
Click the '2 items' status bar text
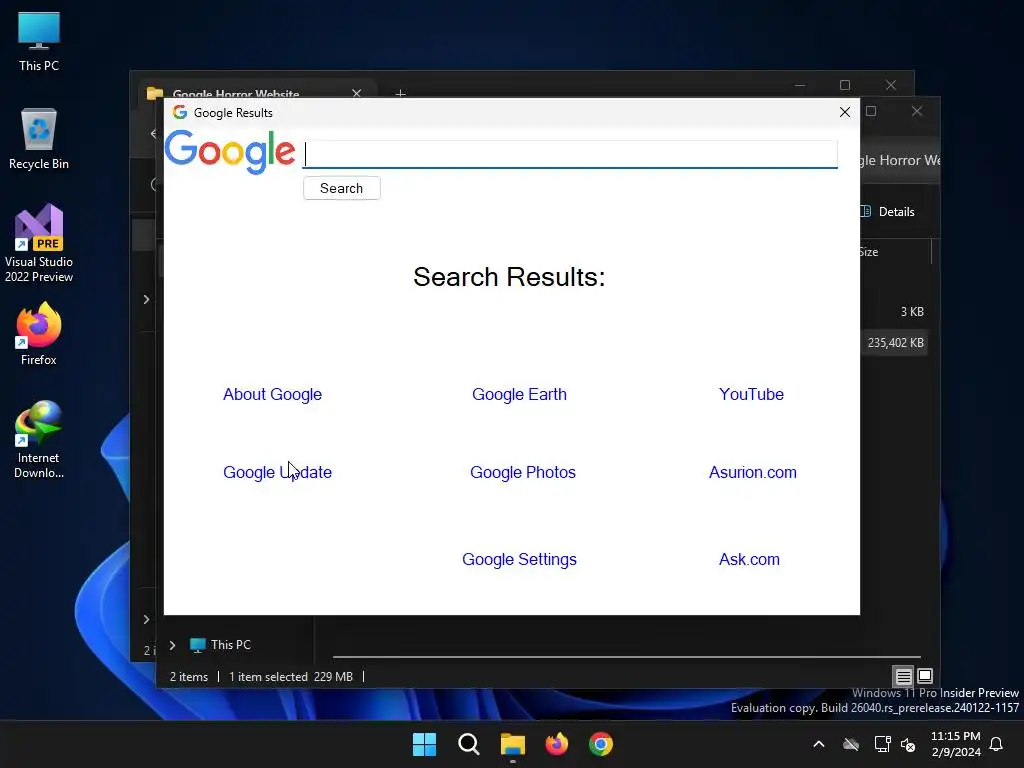tap(189, 677)
